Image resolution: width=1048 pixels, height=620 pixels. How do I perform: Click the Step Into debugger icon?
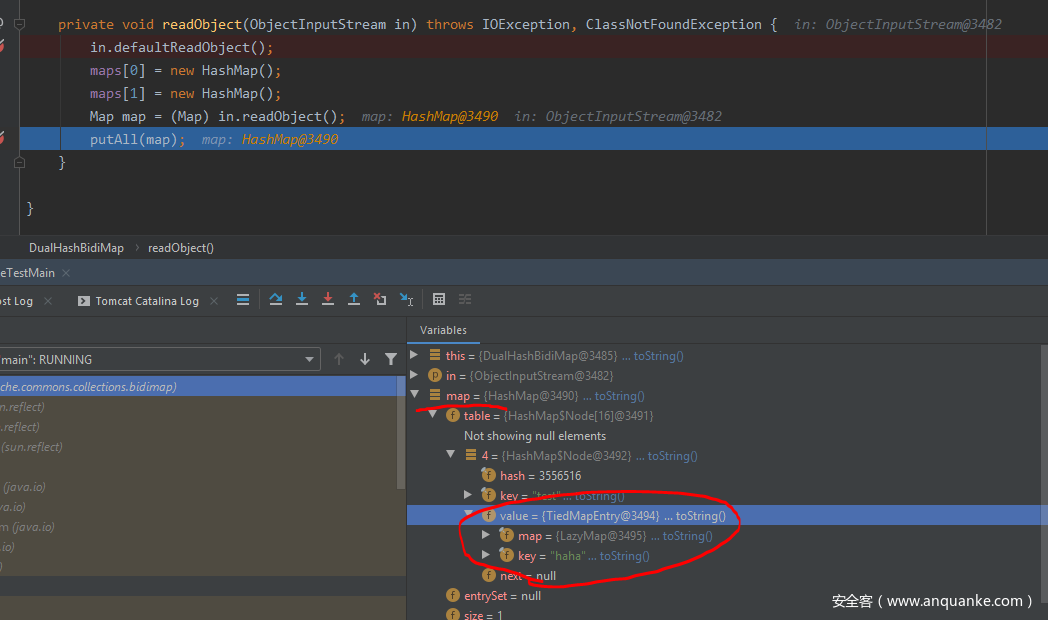click(x=302, y=299)
